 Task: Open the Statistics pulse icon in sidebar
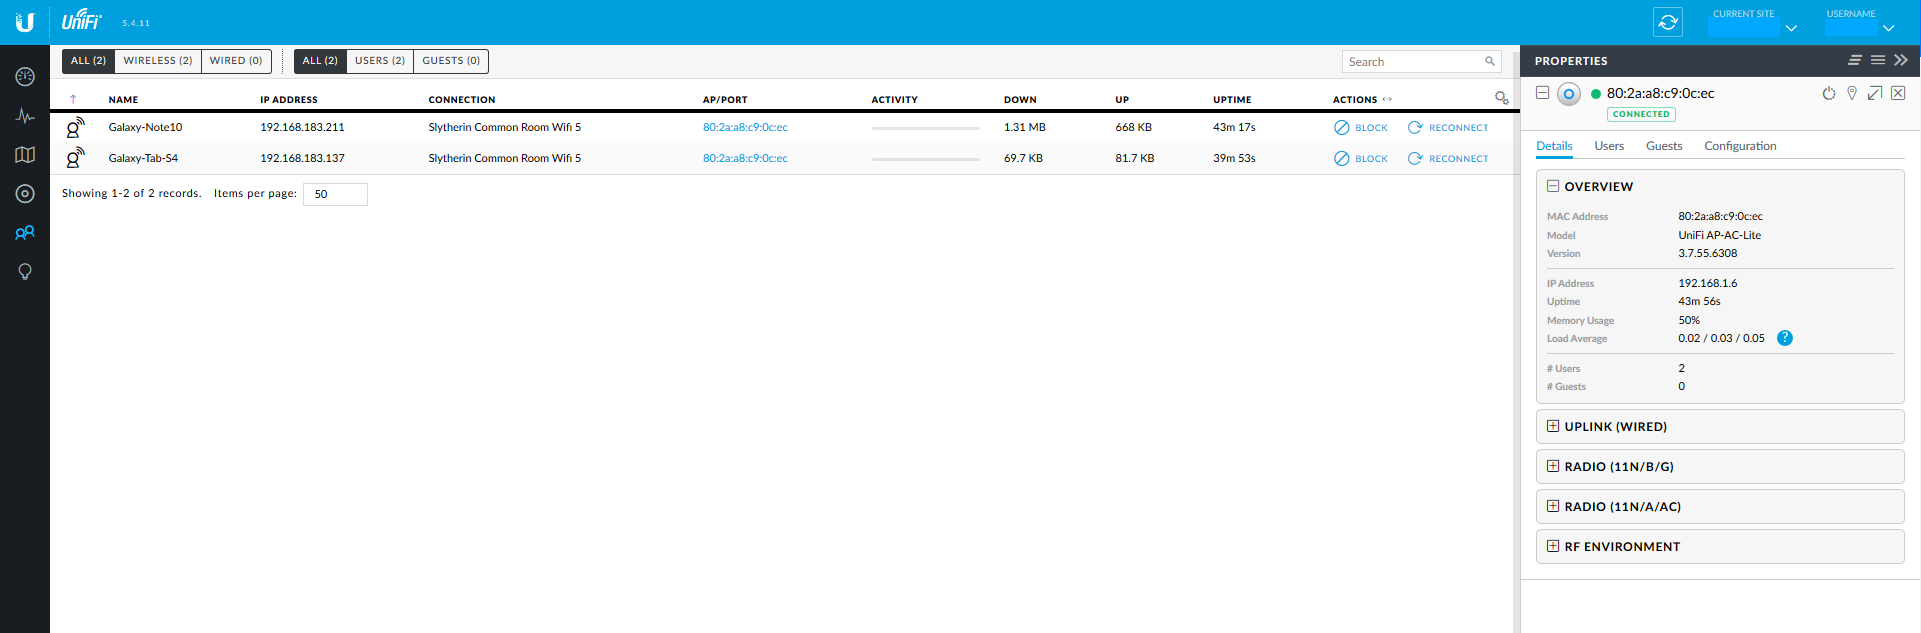click(x=25, y=116)
